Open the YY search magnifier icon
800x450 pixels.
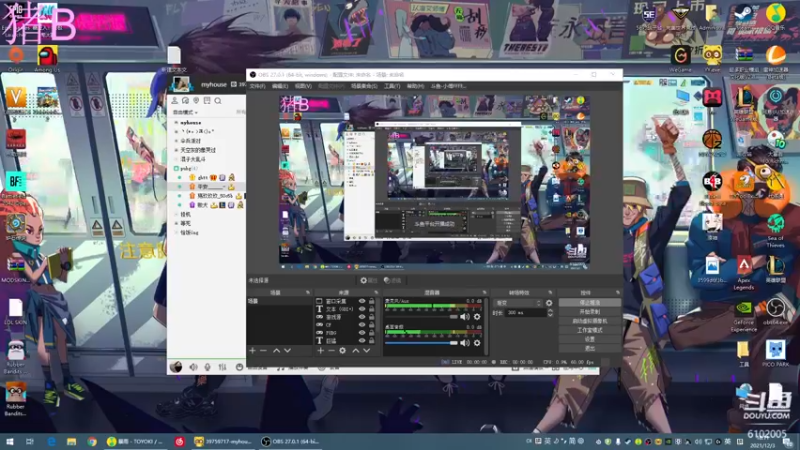click(x=218, y=101)
